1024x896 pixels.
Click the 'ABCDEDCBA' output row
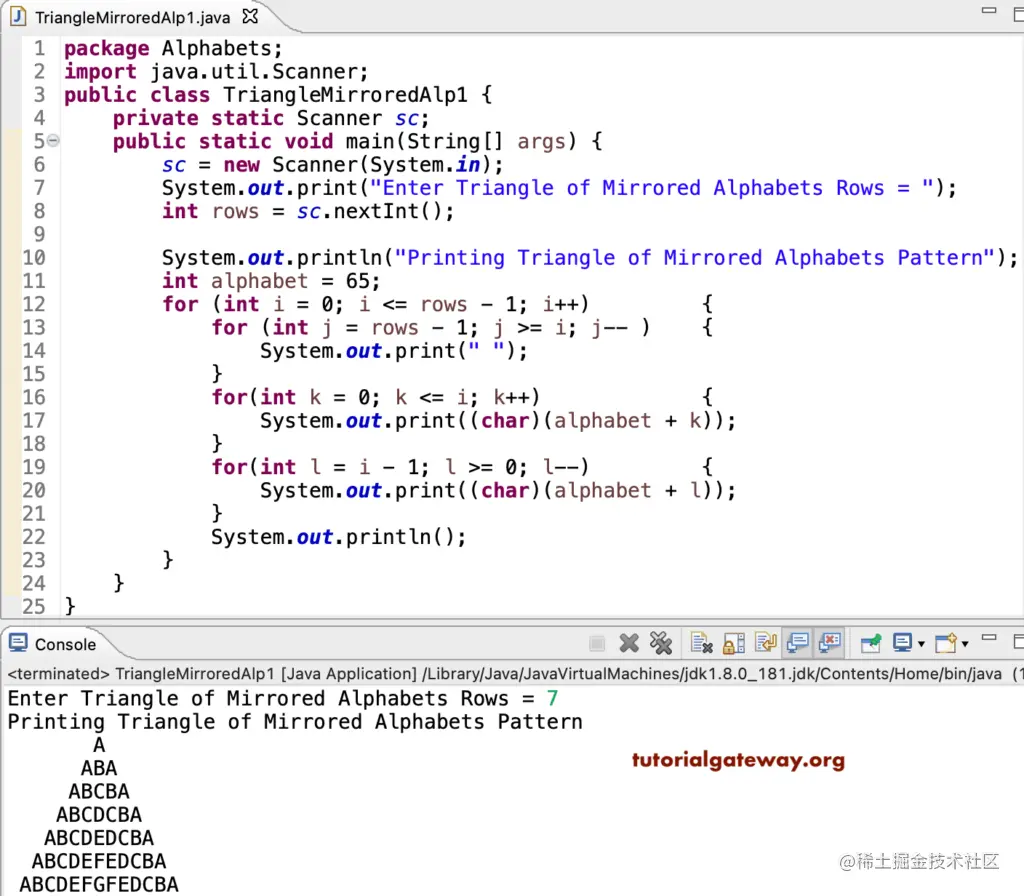coord(99,838)
